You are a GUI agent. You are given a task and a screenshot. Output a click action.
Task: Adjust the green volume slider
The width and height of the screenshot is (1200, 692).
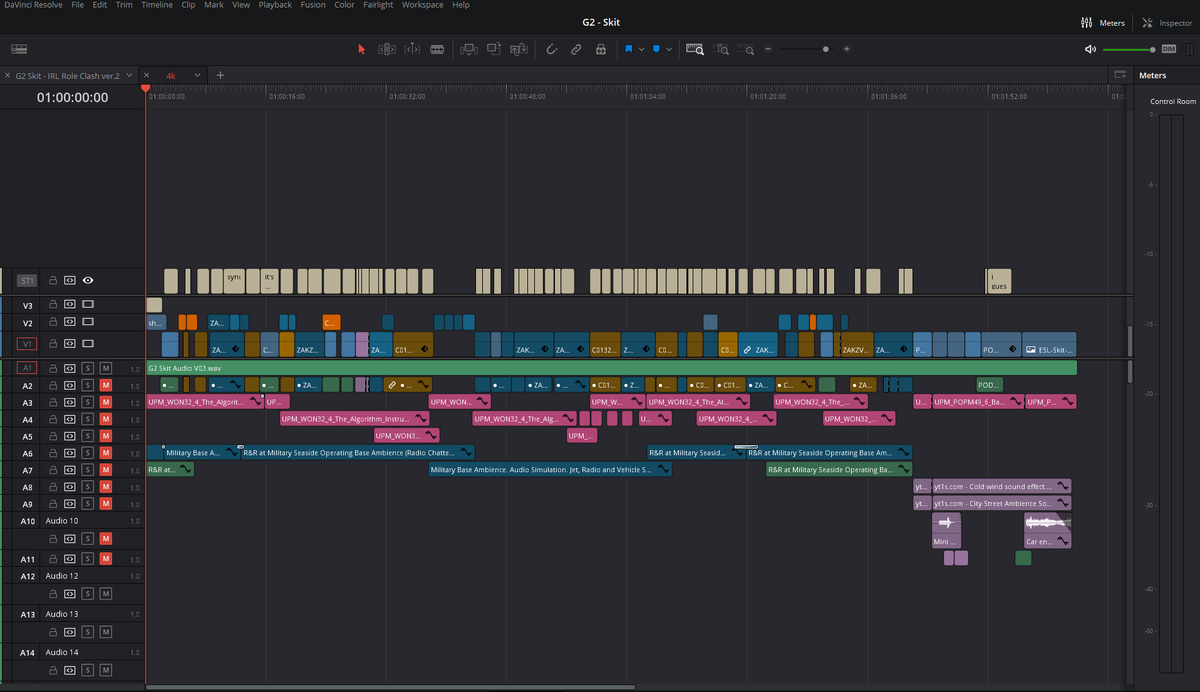(1129, 49)
